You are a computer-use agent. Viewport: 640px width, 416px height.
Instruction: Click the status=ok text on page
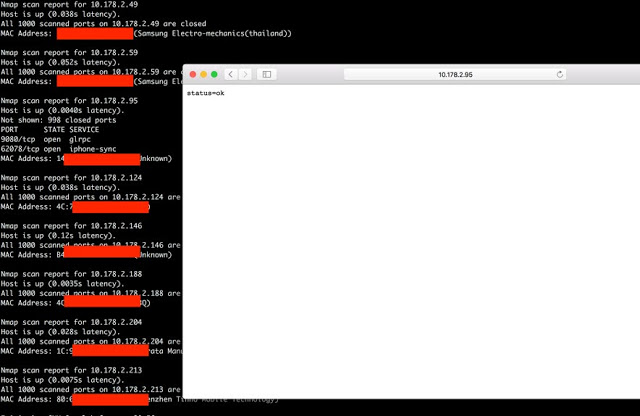pyautogui.click(x=205, y=93)
